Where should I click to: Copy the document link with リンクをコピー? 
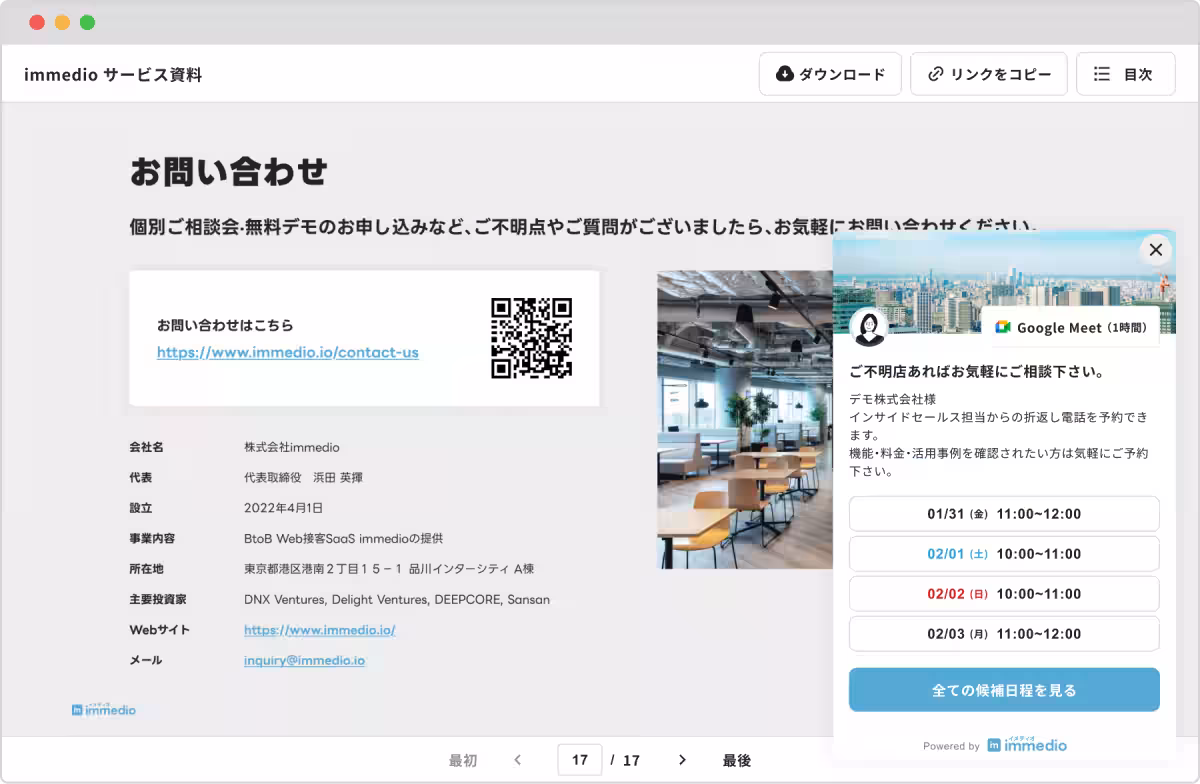click(988, 74)
